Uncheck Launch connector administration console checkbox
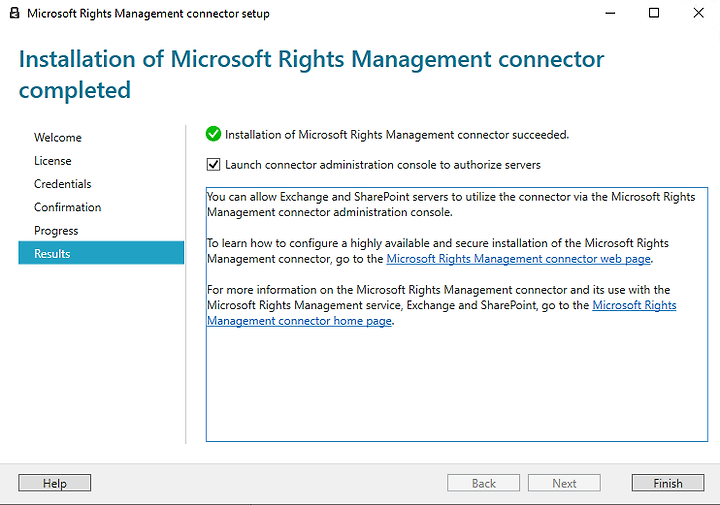 click(x=213, y=164)
